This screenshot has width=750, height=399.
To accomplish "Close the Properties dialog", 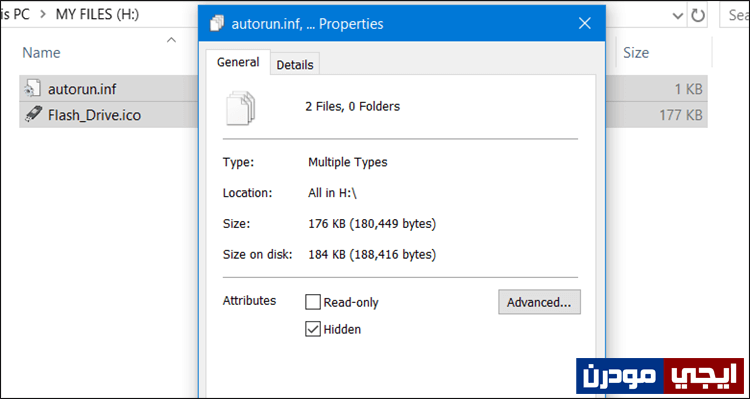I will point(585,23).
